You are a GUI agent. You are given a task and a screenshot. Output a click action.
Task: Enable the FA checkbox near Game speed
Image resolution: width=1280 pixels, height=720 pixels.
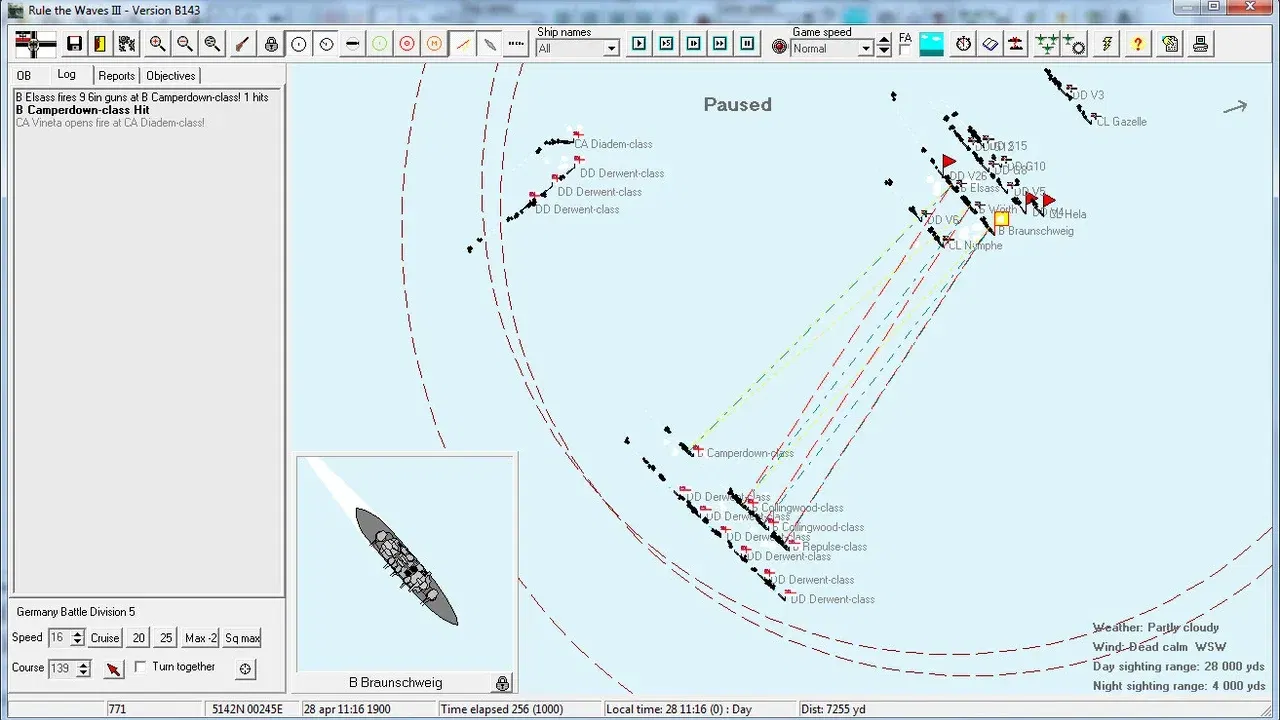(x=903, y=49)
